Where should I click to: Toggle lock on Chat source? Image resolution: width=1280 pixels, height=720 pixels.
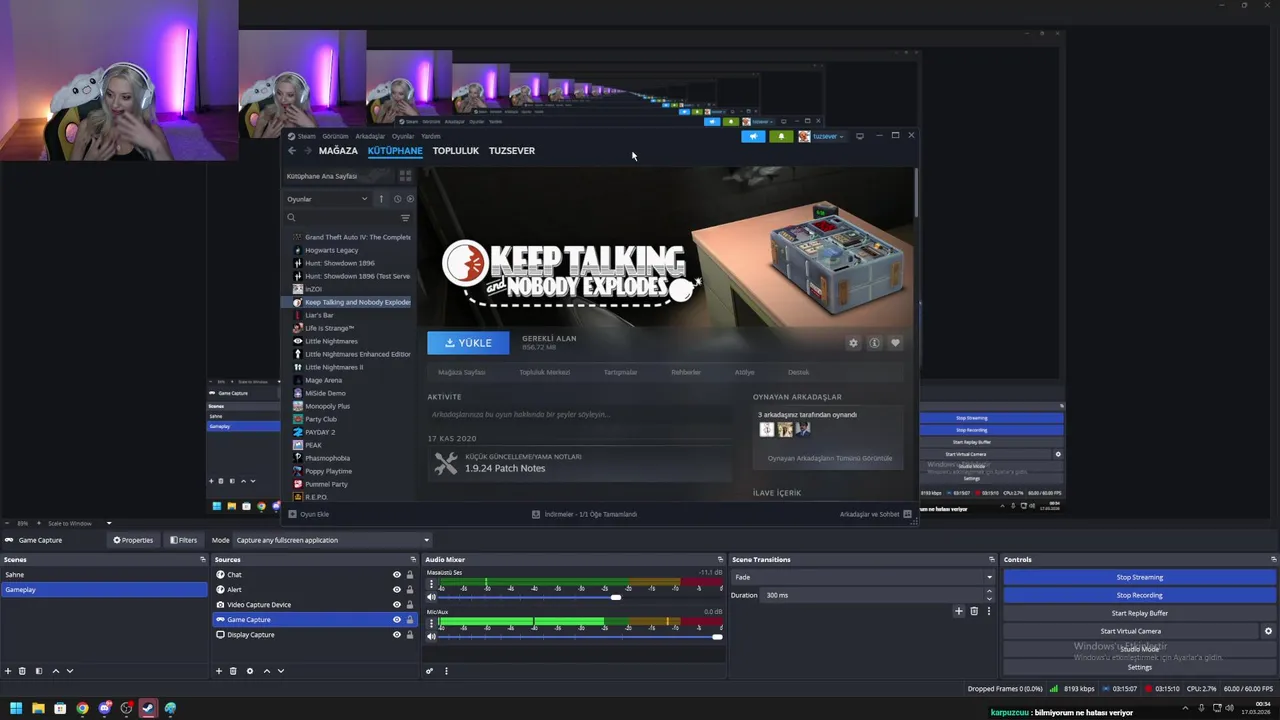pyautogui.click(x=410, y=575)
